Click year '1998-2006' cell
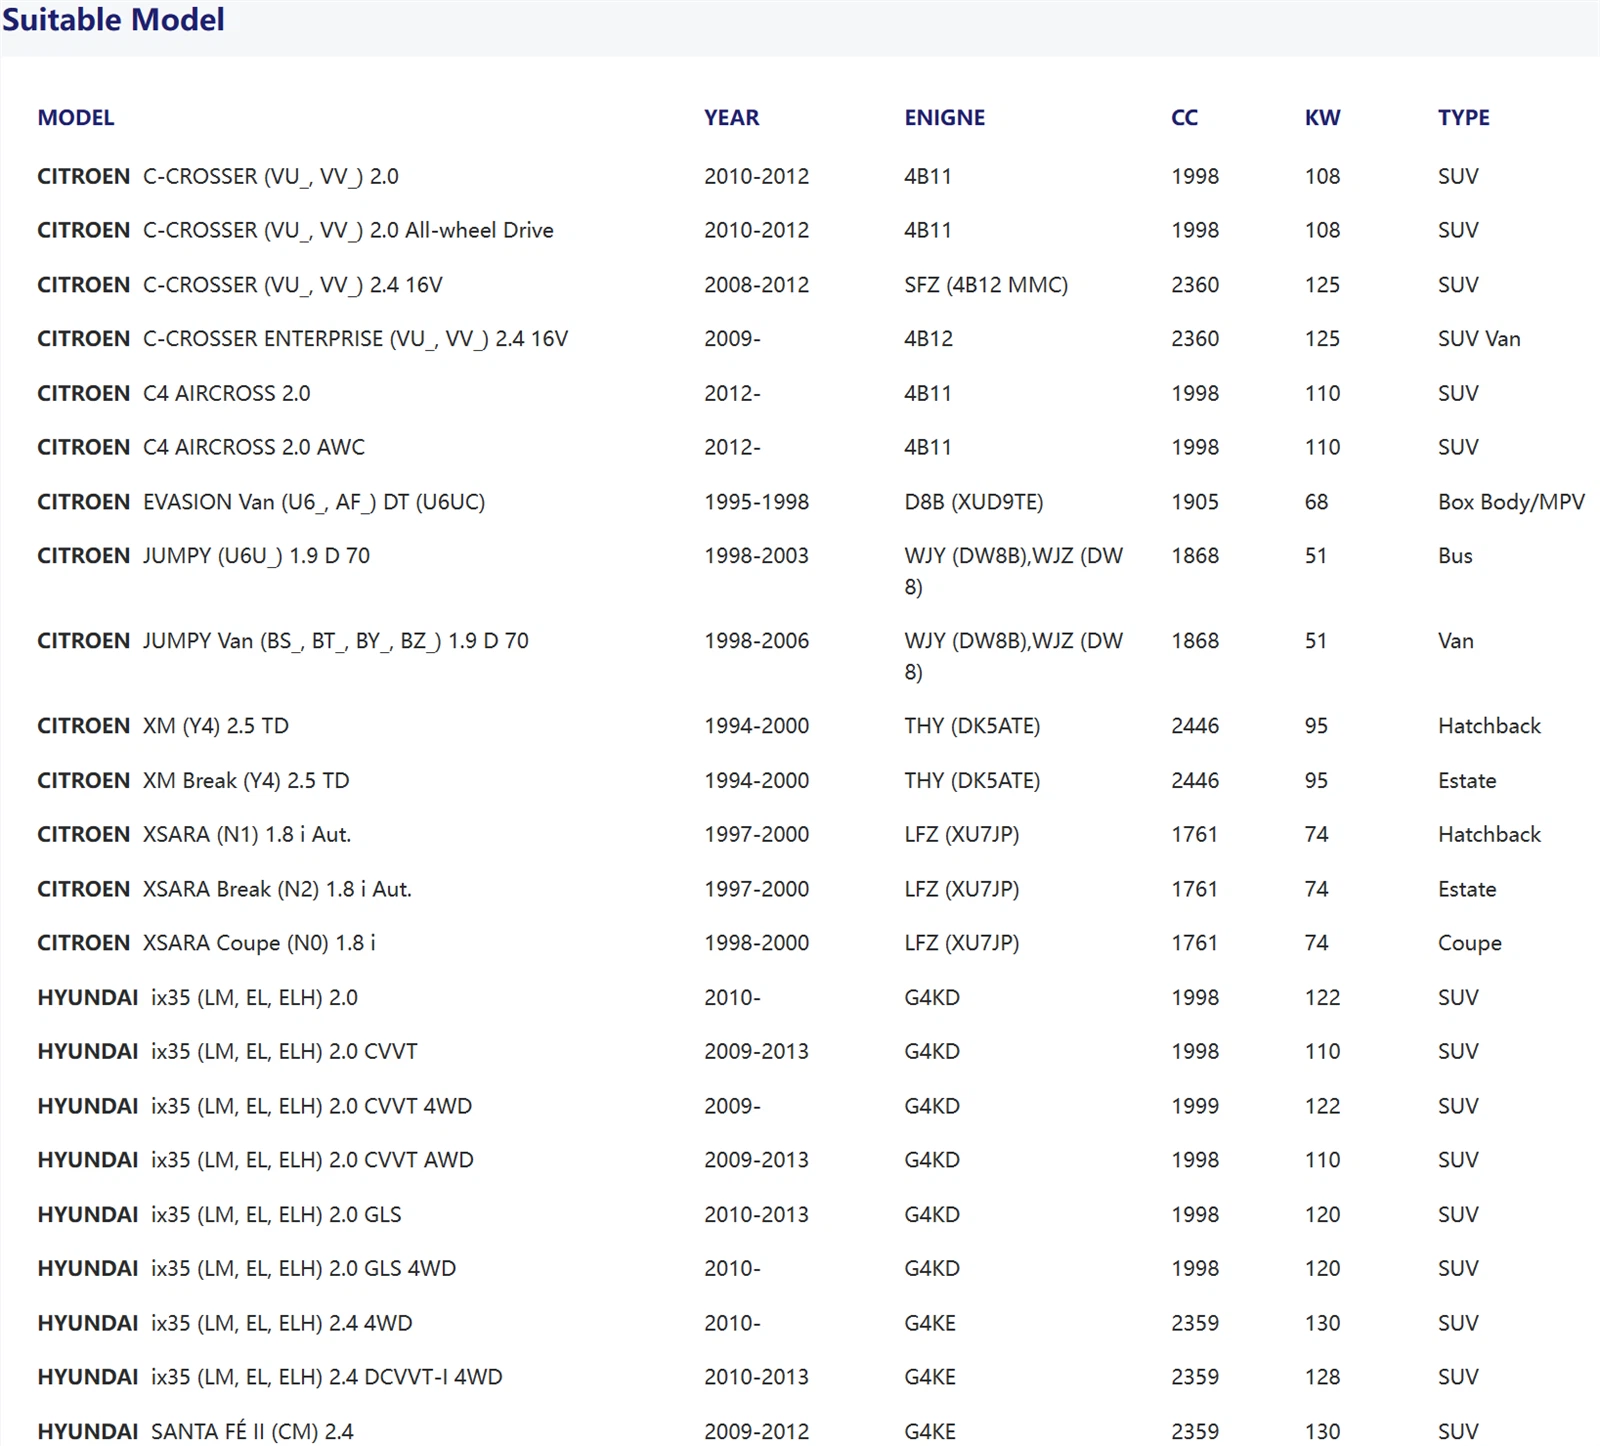Image resolution: width=1600 pixels, height=1446 pixels. [x=756, y=641]
